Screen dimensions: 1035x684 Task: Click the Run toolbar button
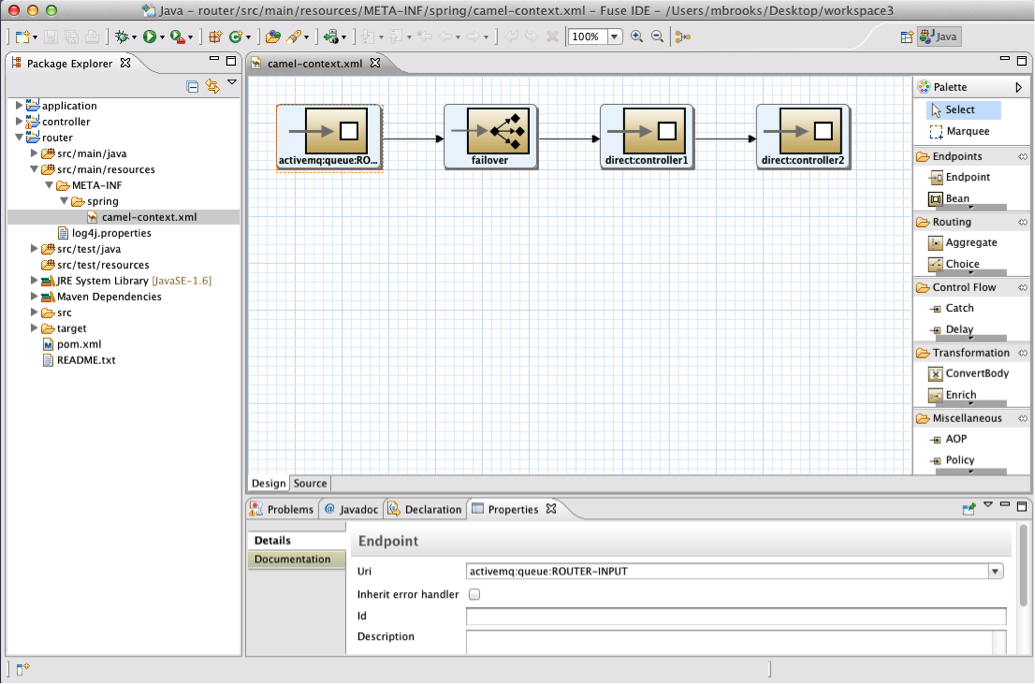[150, 37]
